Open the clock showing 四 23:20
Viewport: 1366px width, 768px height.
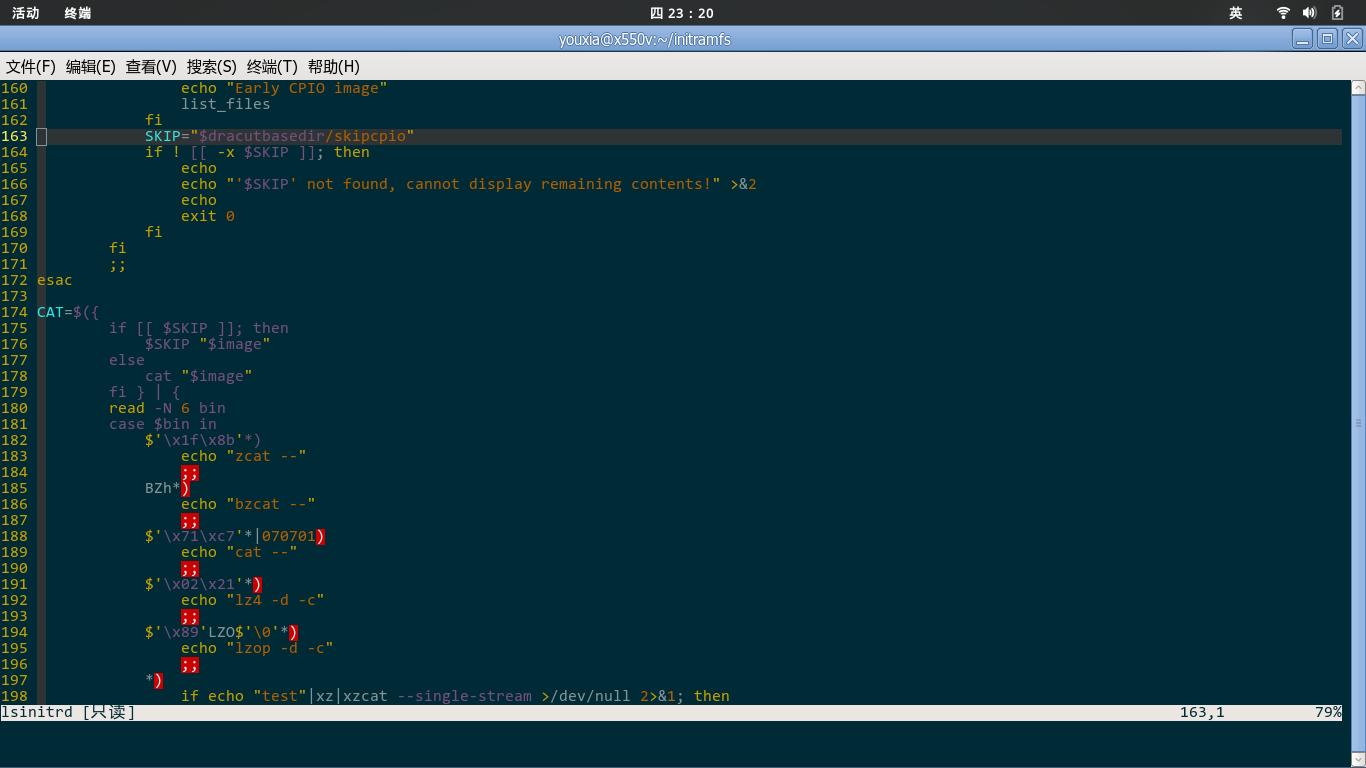pos(682,13)
